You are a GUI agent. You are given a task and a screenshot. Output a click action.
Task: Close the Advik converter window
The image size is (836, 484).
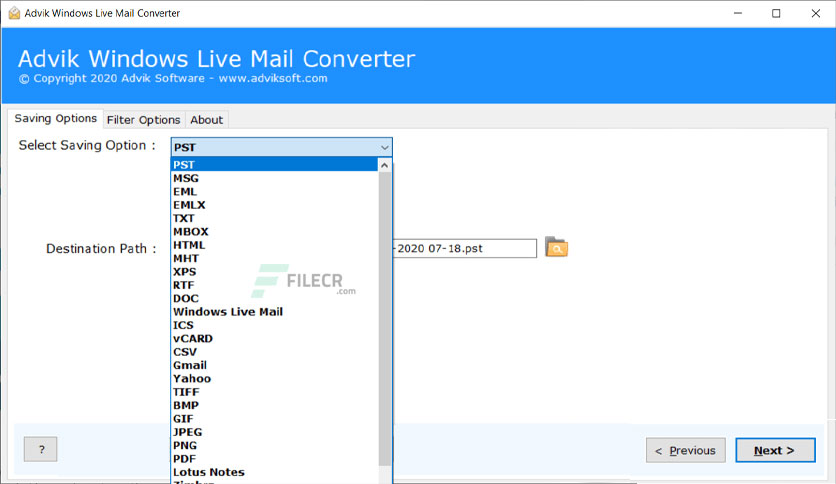(x=816, y=13)
